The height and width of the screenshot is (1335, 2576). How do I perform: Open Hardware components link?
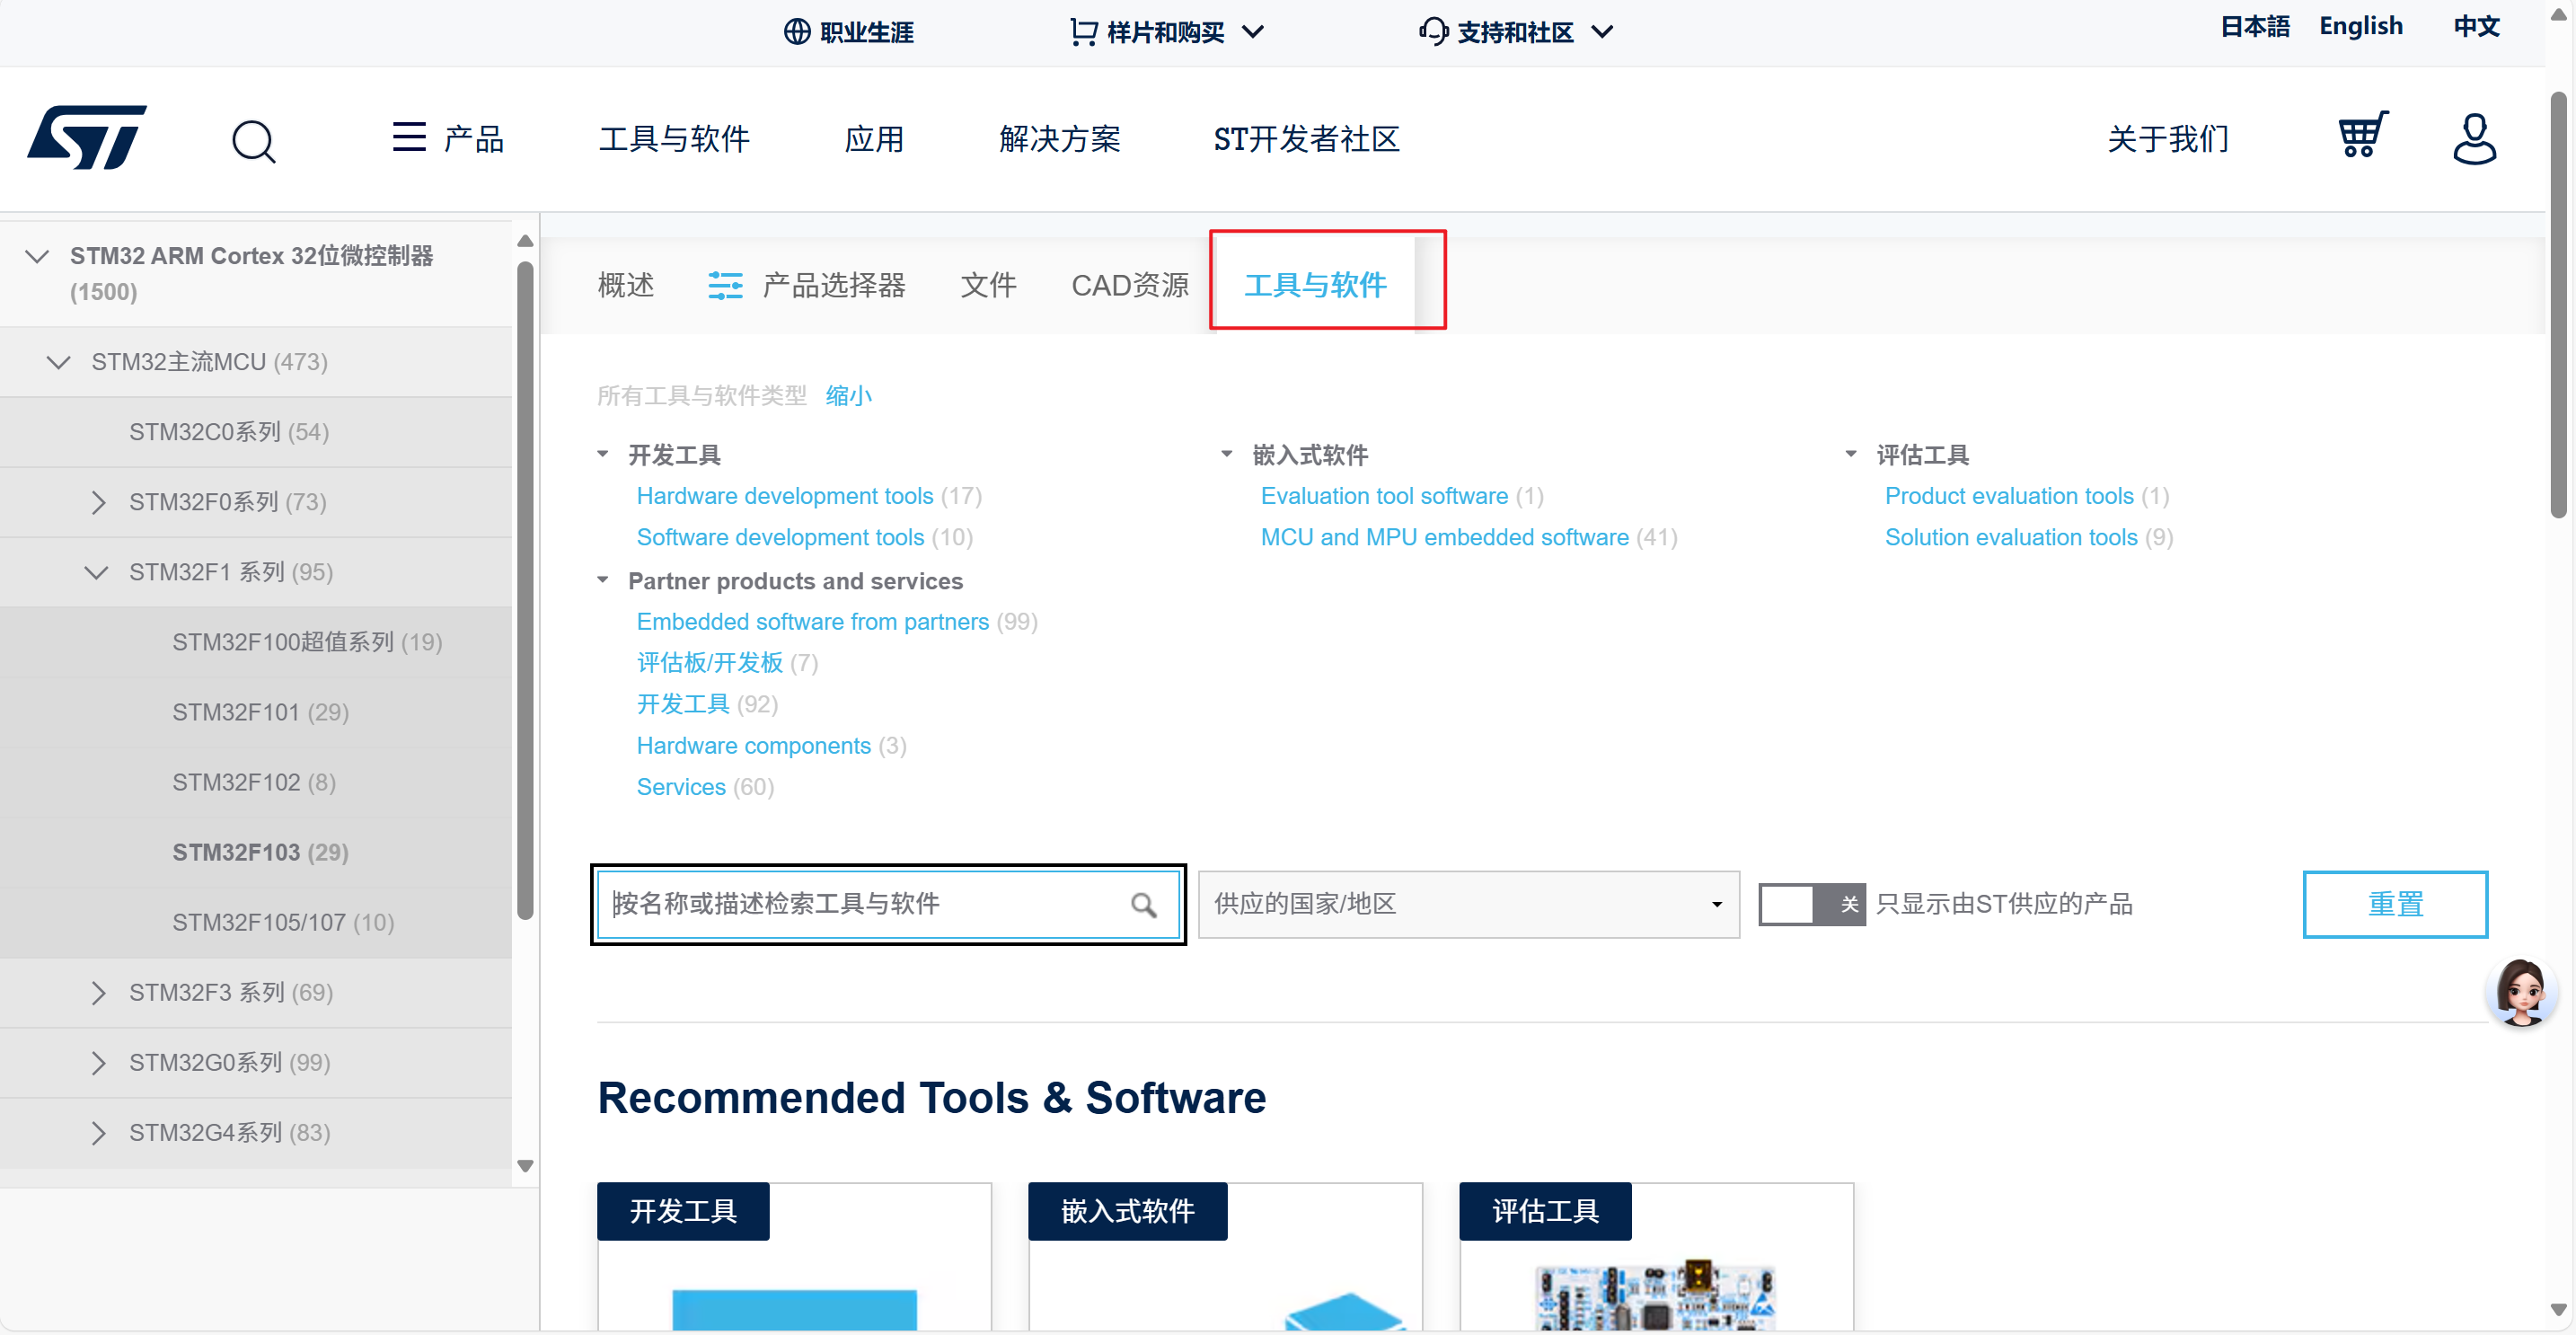coord(754,746)
